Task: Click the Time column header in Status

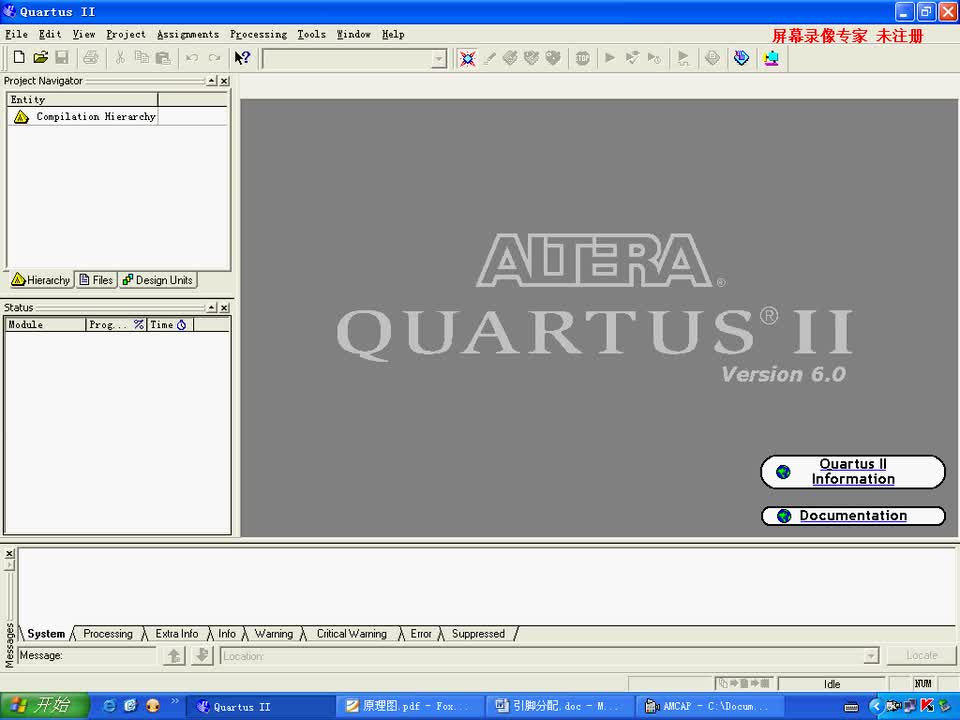Action: [x=170, y=324]
